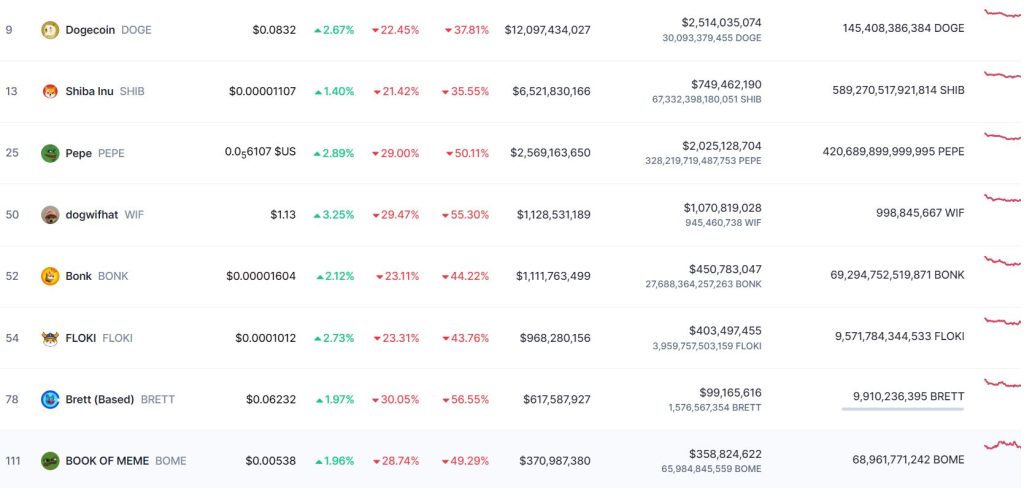This screenshot has height=488, width=1024.
Task: Click the Bonk coin logo icon
Action: pos(50,276)
